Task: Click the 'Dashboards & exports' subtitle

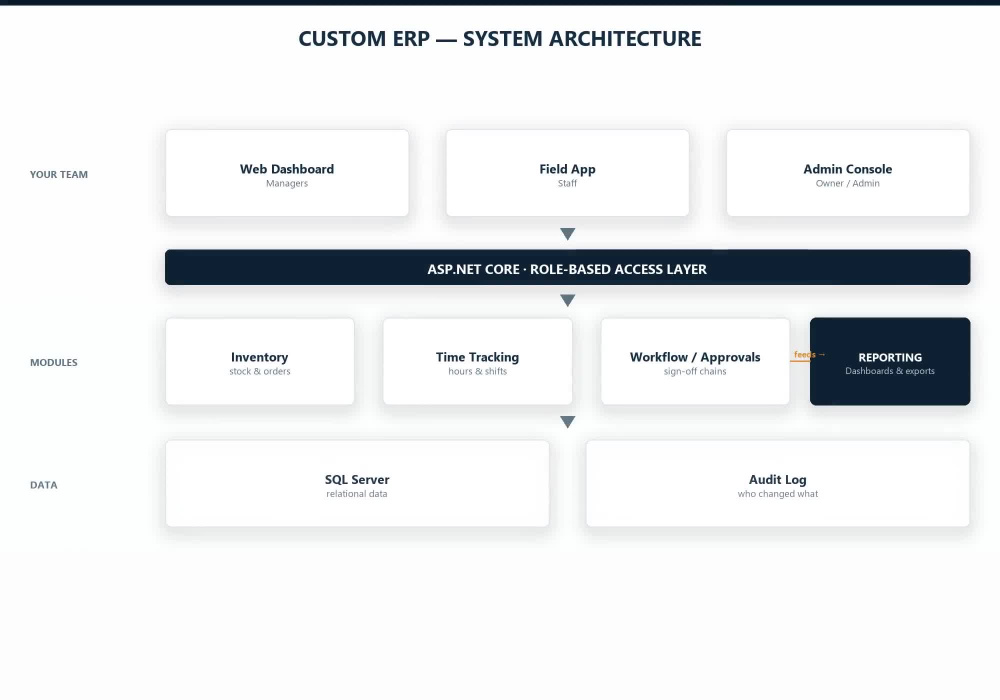Action: tap(890, 371)
